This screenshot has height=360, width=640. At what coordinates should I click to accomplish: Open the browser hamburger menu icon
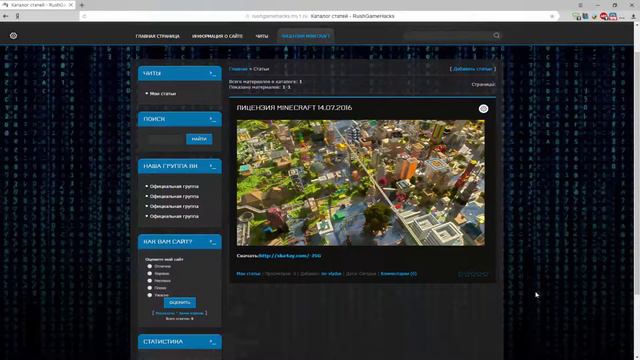(x=580, y=5)
